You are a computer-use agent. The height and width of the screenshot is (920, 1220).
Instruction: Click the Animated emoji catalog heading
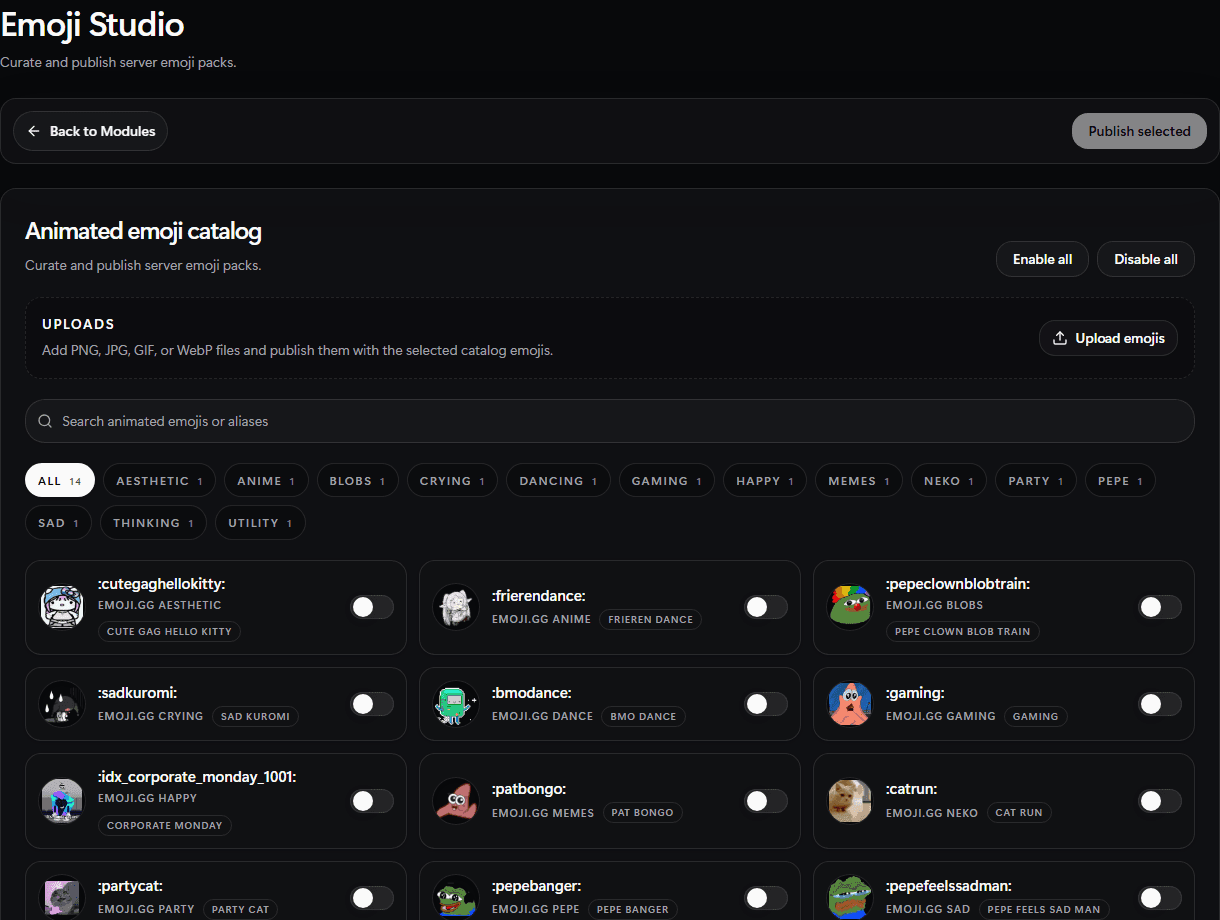143,232
